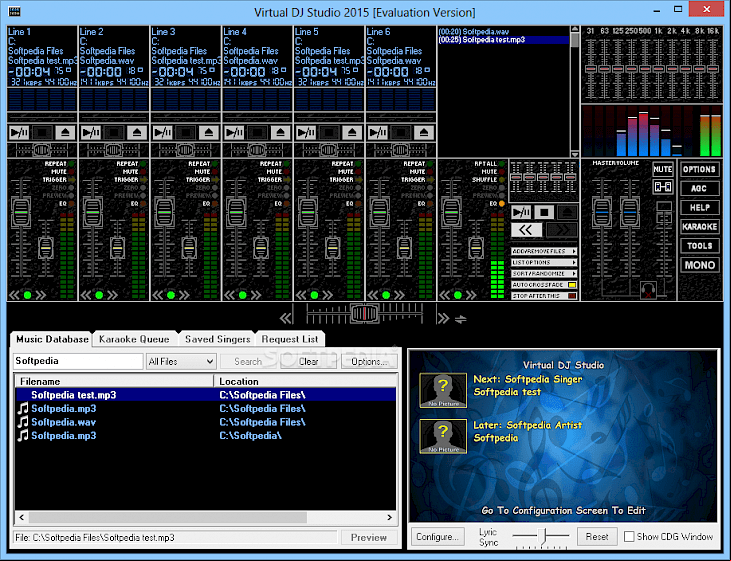Click the linked speakers icon under Mute
This screenshot has height=561, width=731.
click(x=662, y=187)
